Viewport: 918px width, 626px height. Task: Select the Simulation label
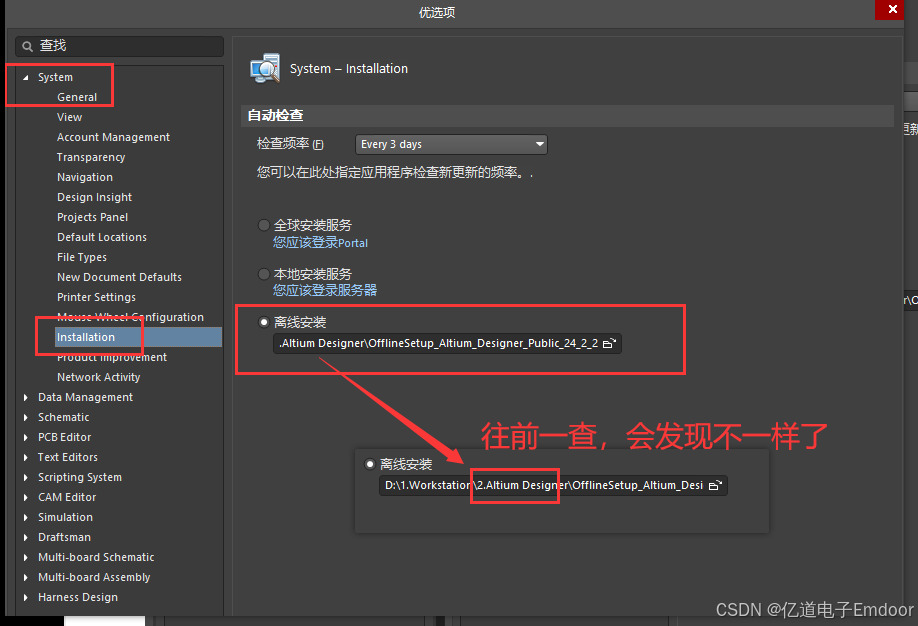click(x=65, y=518)
